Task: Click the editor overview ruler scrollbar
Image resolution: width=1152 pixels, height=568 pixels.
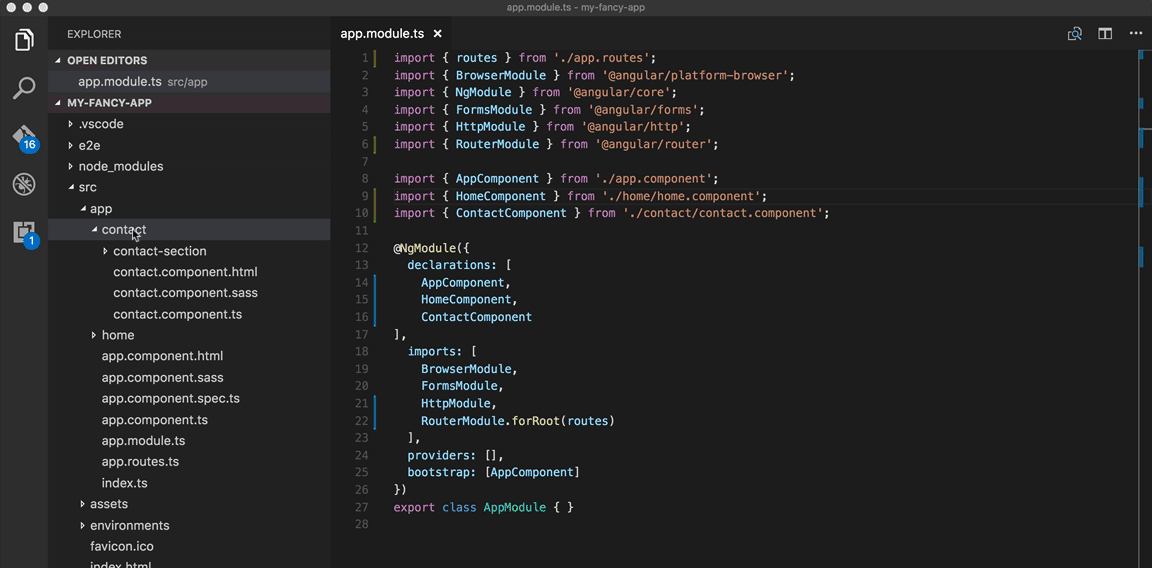Action: pos(1143,307)
